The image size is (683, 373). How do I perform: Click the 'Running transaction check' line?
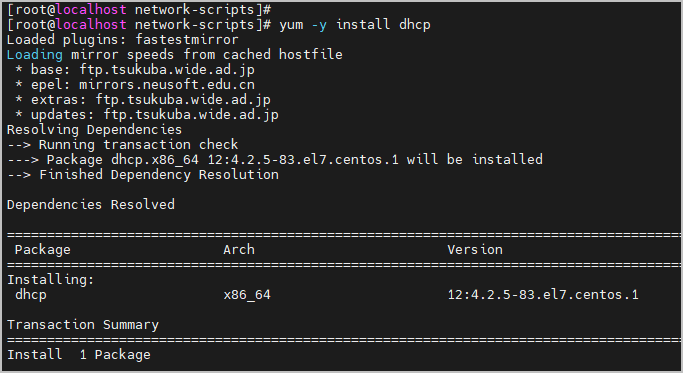click(123, 145)
